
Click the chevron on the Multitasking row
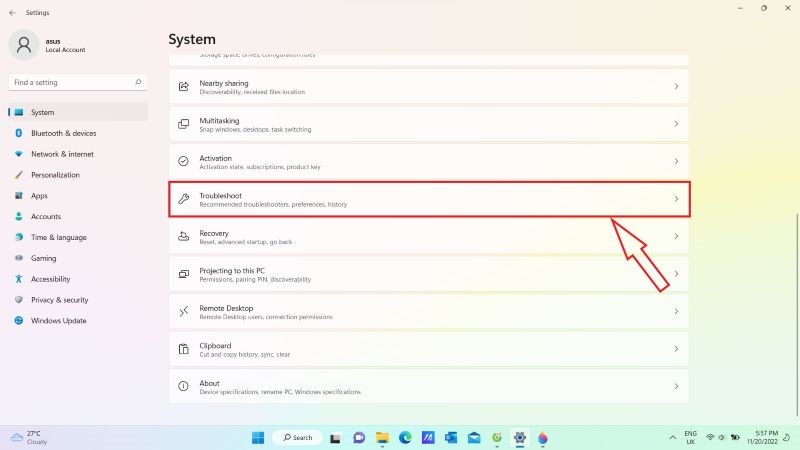coord(676,124)
